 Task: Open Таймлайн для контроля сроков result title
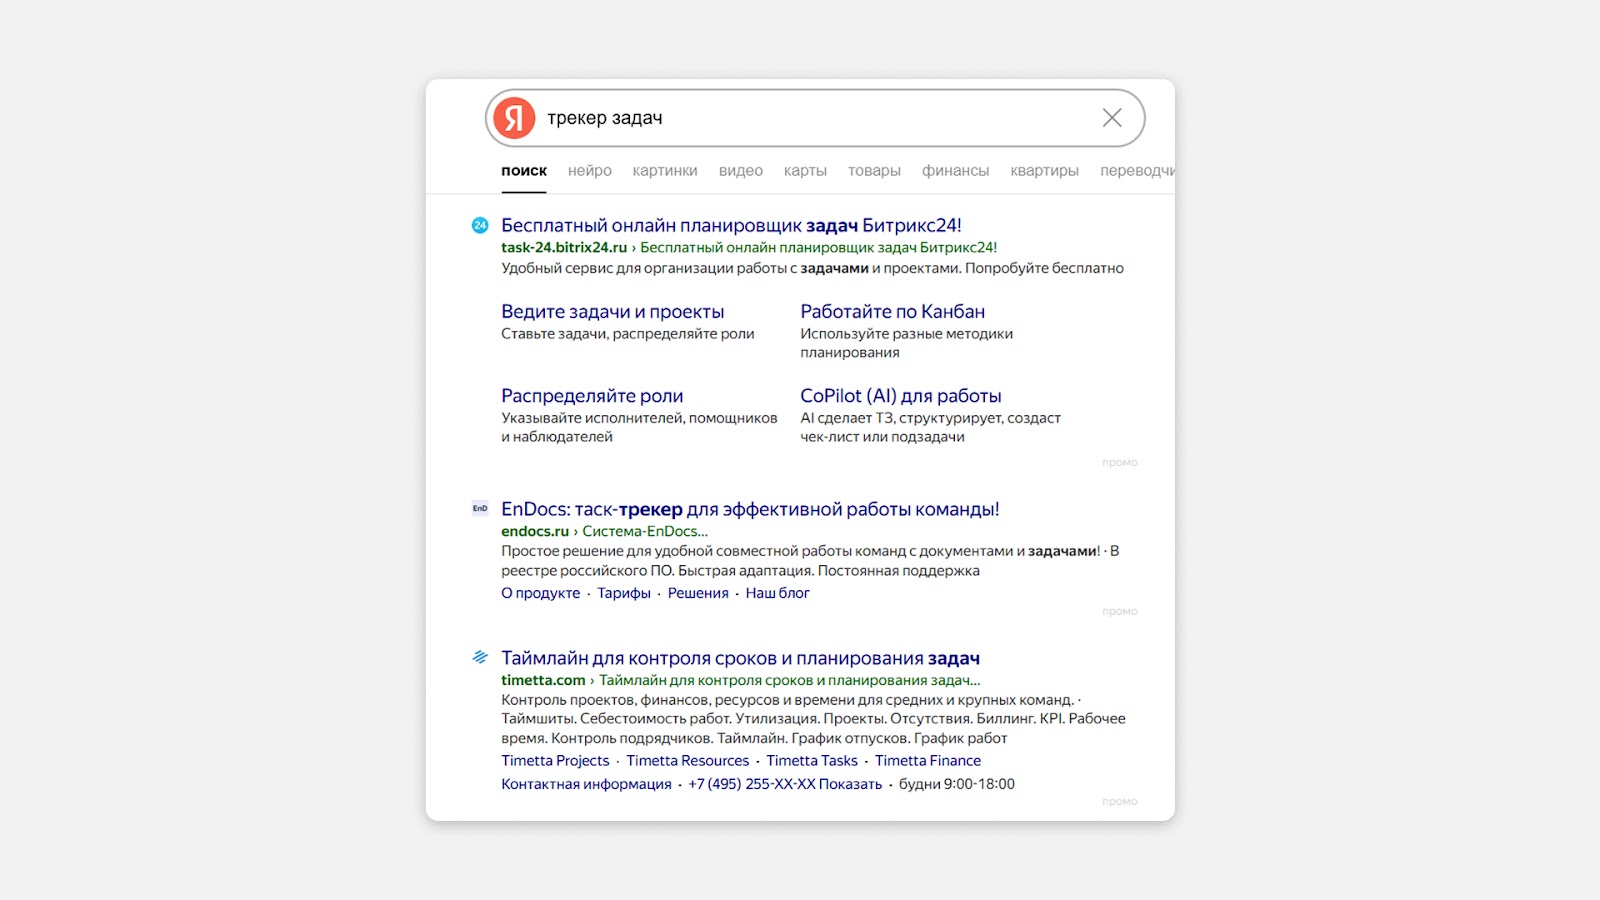coord(740,658)
